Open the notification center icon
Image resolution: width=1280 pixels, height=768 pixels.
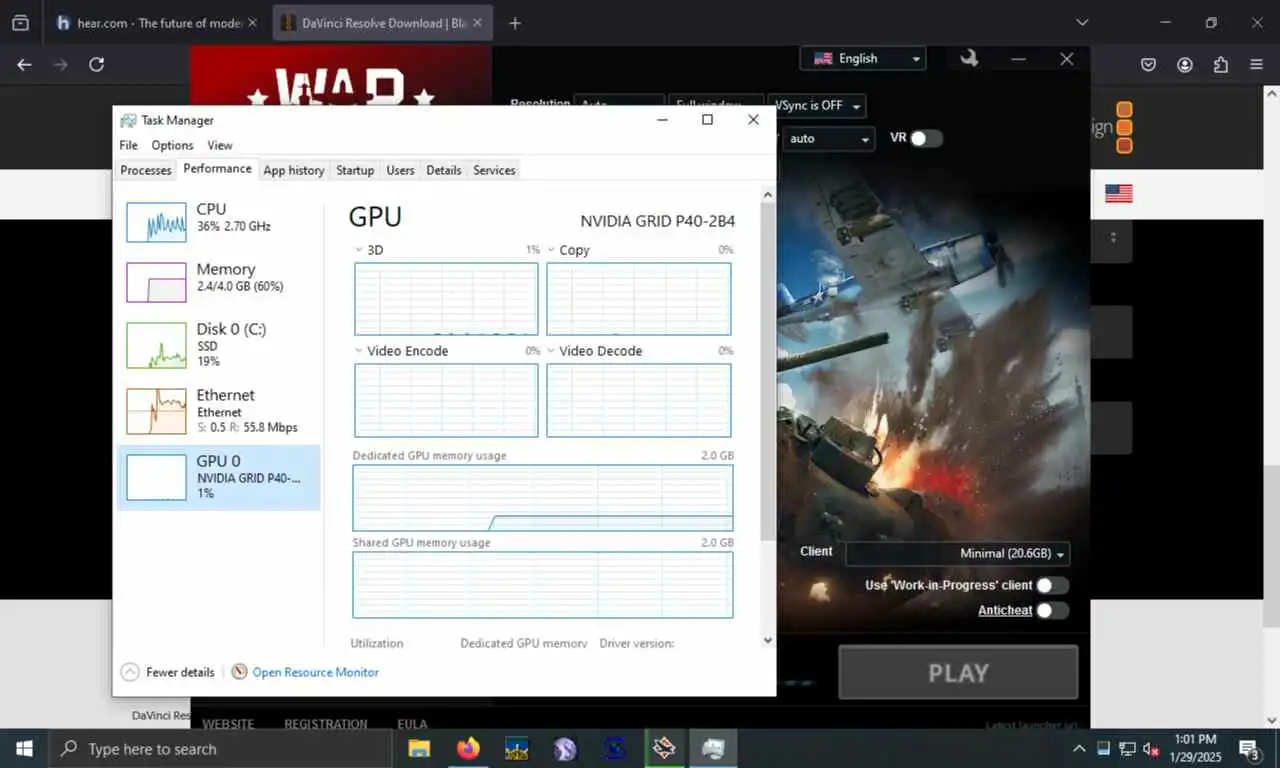pos(1249,748)
